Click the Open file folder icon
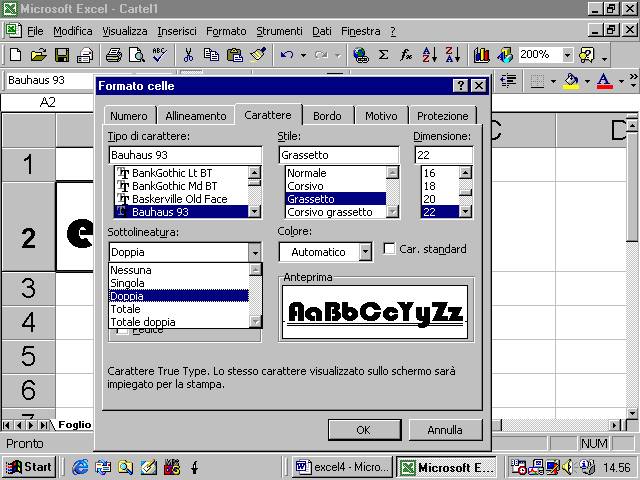Viewport: 640px width, 480px height. tap(38, 55)
